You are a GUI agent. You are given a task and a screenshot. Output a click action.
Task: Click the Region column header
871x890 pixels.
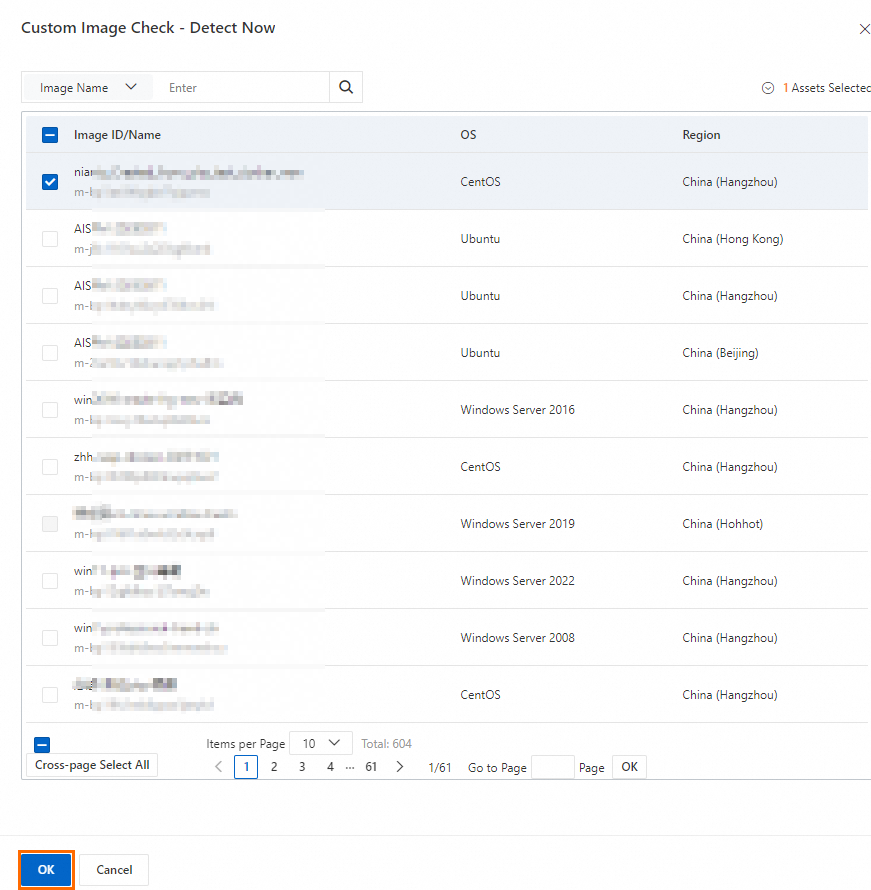pyautogui.click(x=701, y=135)
